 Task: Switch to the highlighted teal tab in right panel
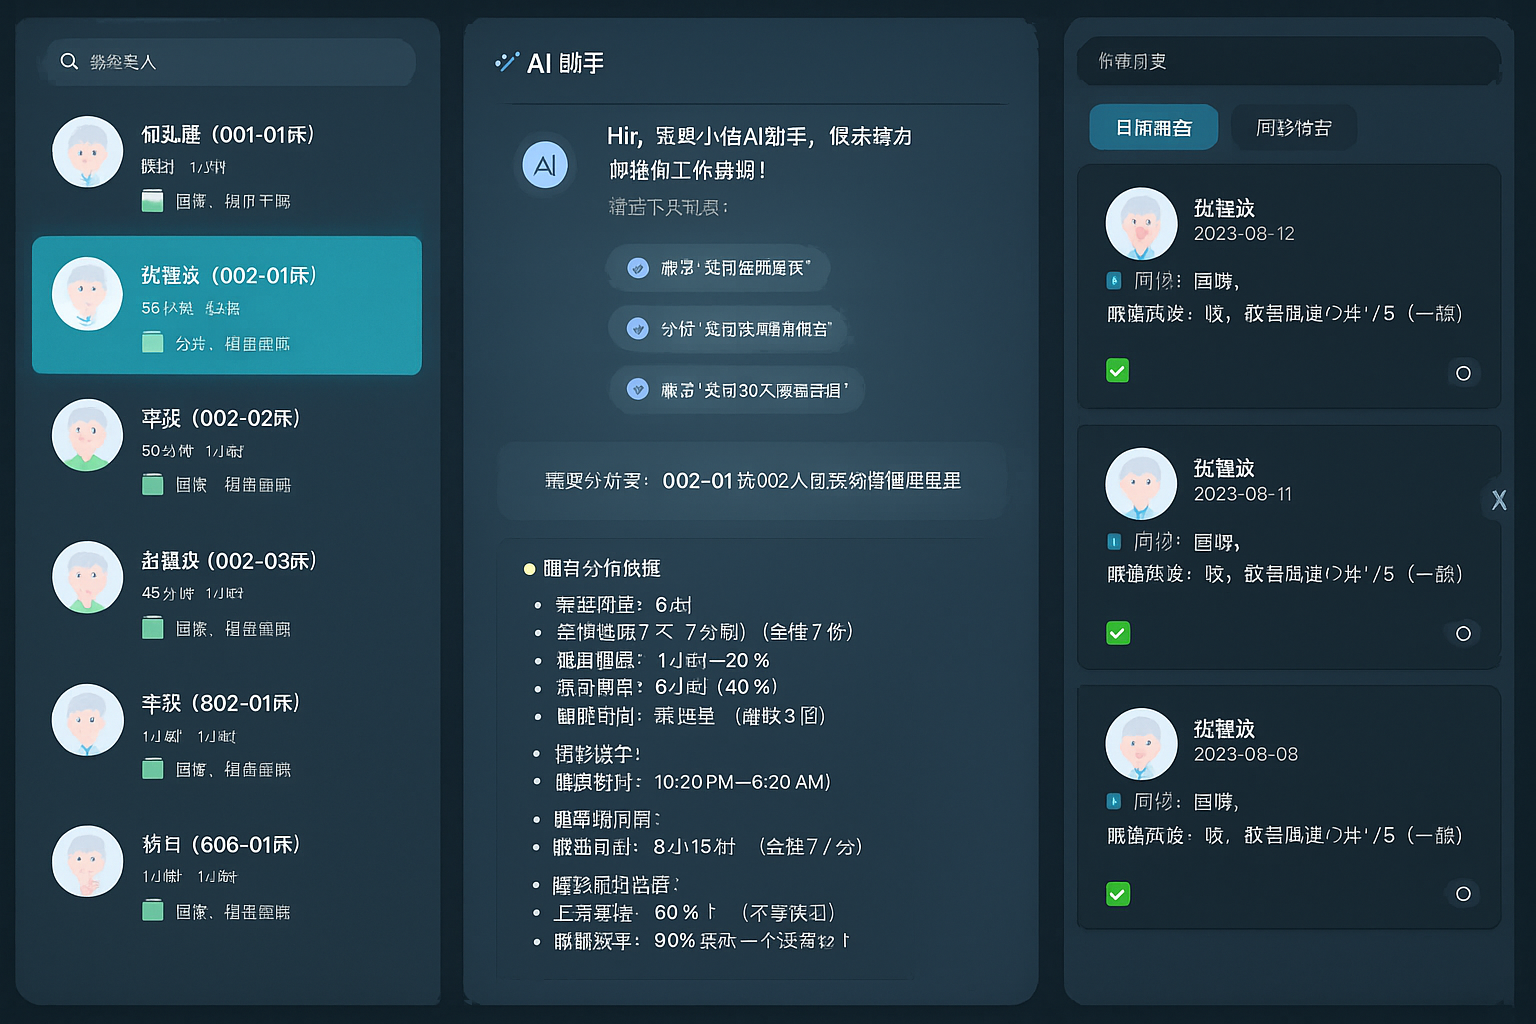click(x=1153, y=127)
